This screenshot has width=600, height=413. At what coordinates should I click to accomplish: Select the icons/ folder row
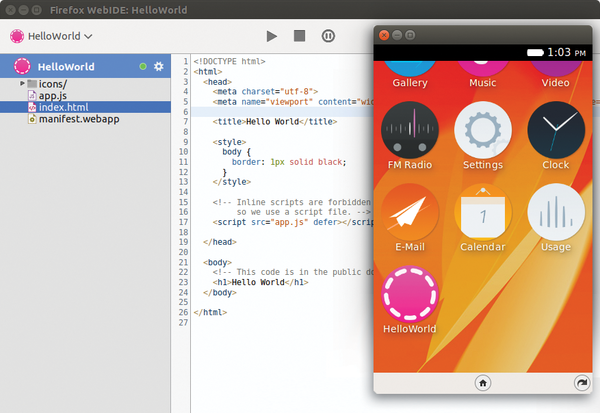tap(85, 84)
